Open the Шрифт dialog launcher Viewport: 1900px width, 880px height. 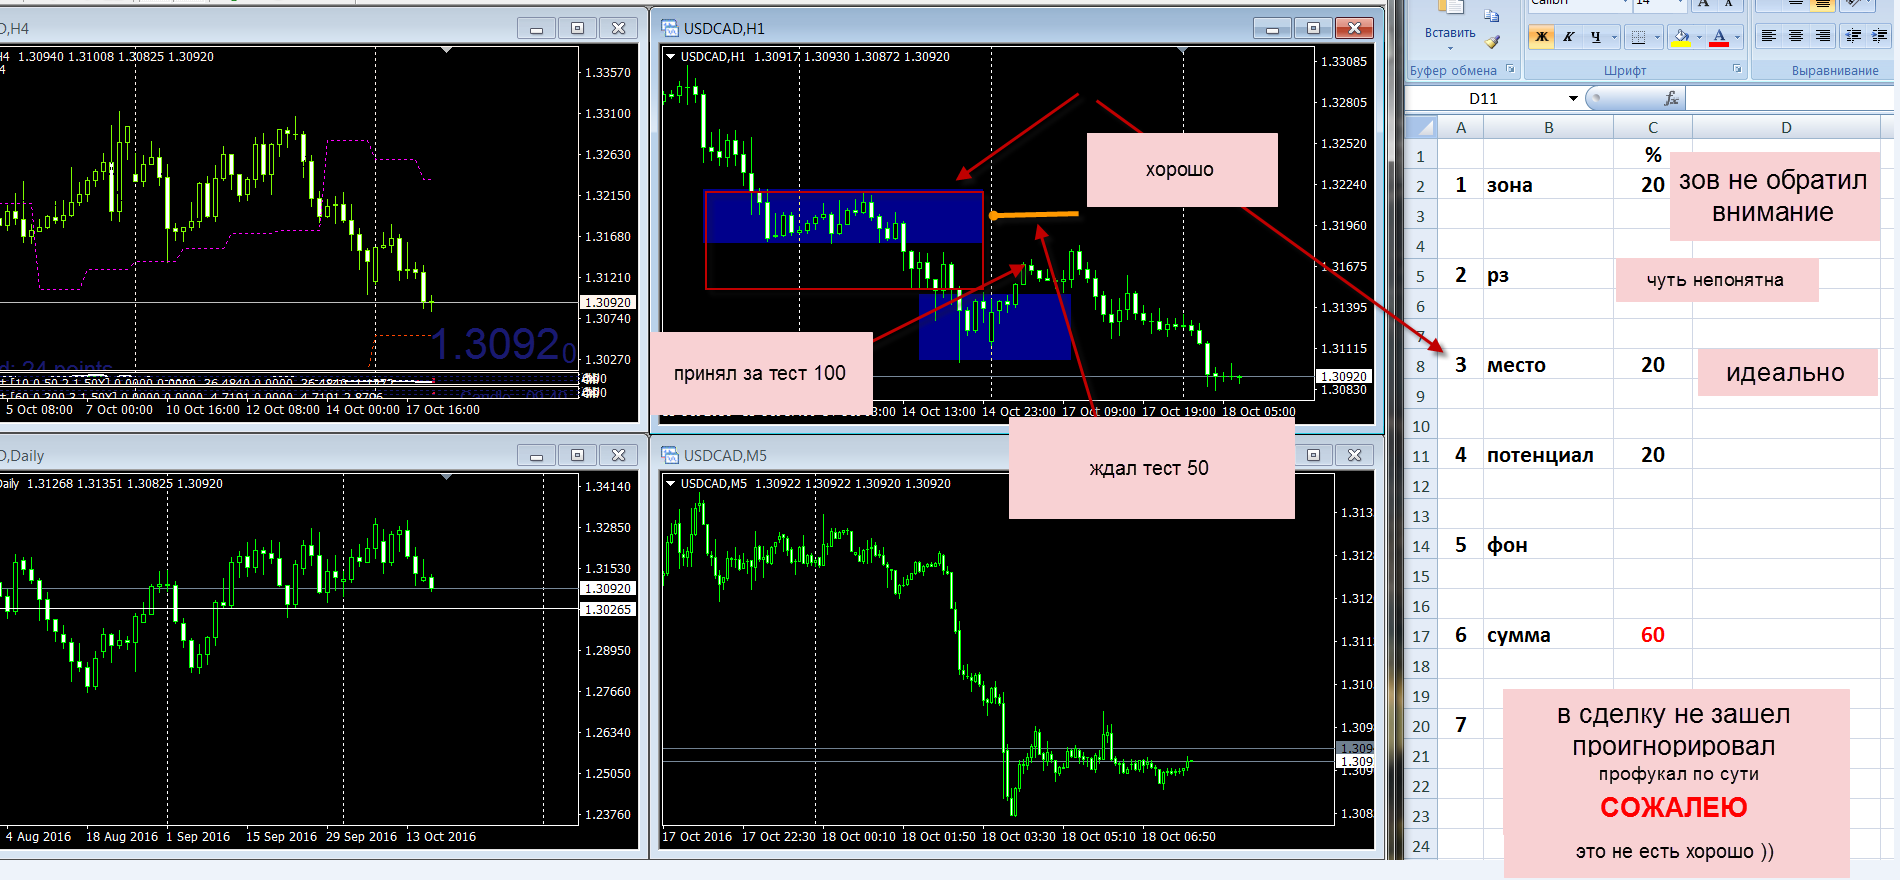[x=1737, y=70]
